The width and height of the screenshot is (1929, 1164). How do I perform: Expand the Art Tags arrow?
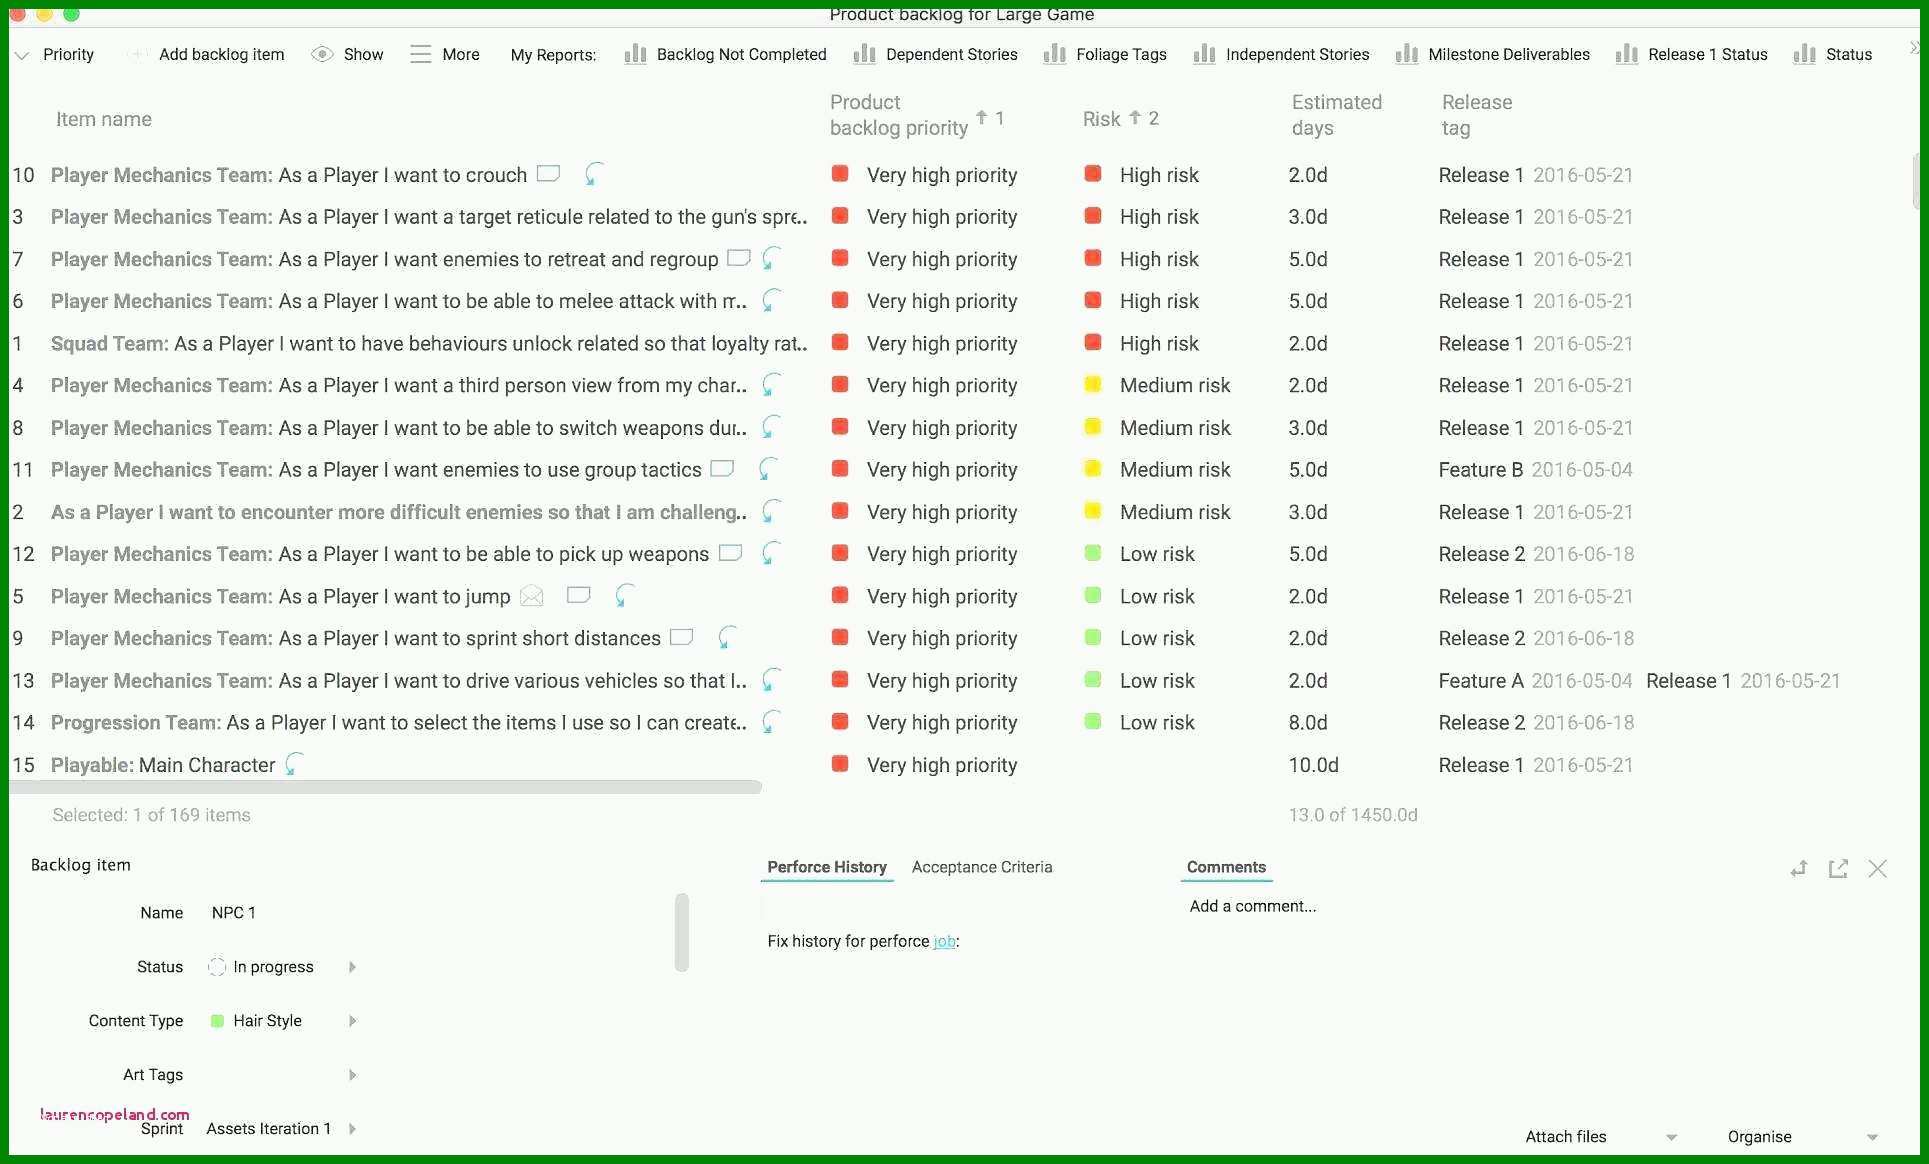coord(352,1075)
